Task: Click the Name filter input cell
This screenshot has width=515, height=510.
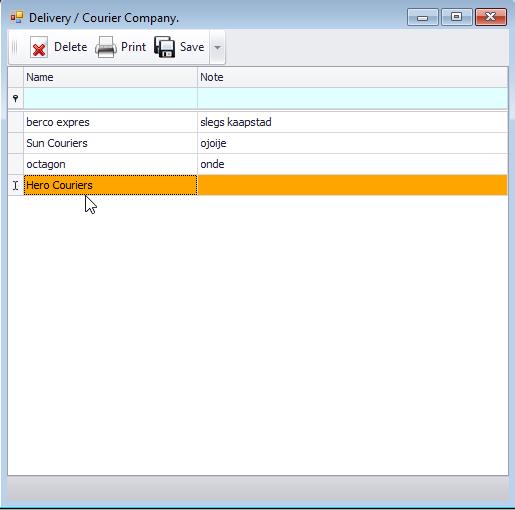Action: pyautogui.click(x=110, y=98)
